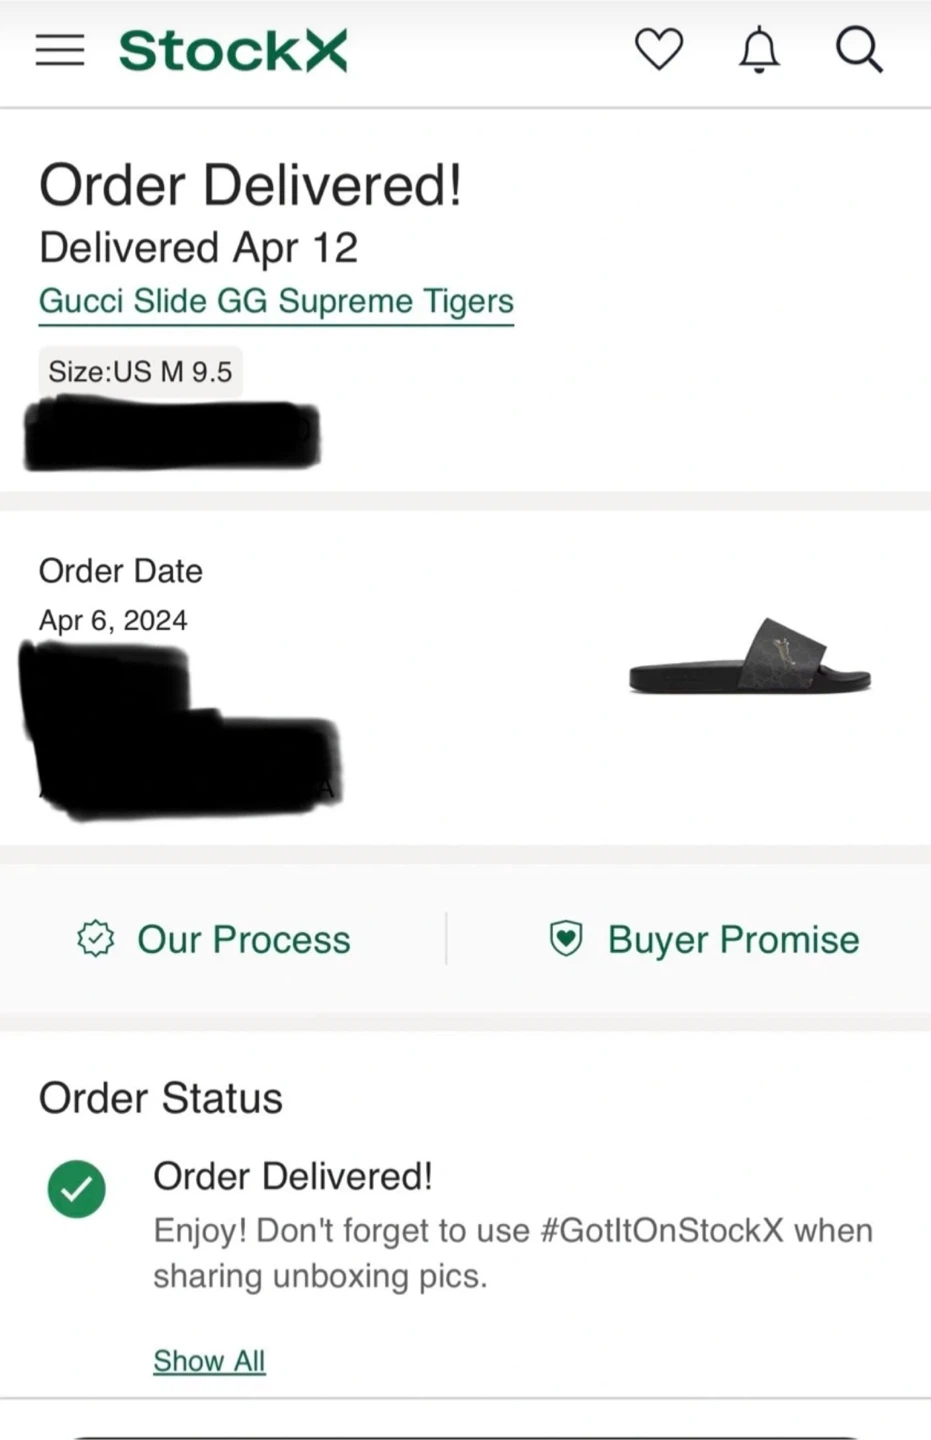This screenshot has width=931, height=1440.
Task: Click the StockX logo
Action: 233,51
